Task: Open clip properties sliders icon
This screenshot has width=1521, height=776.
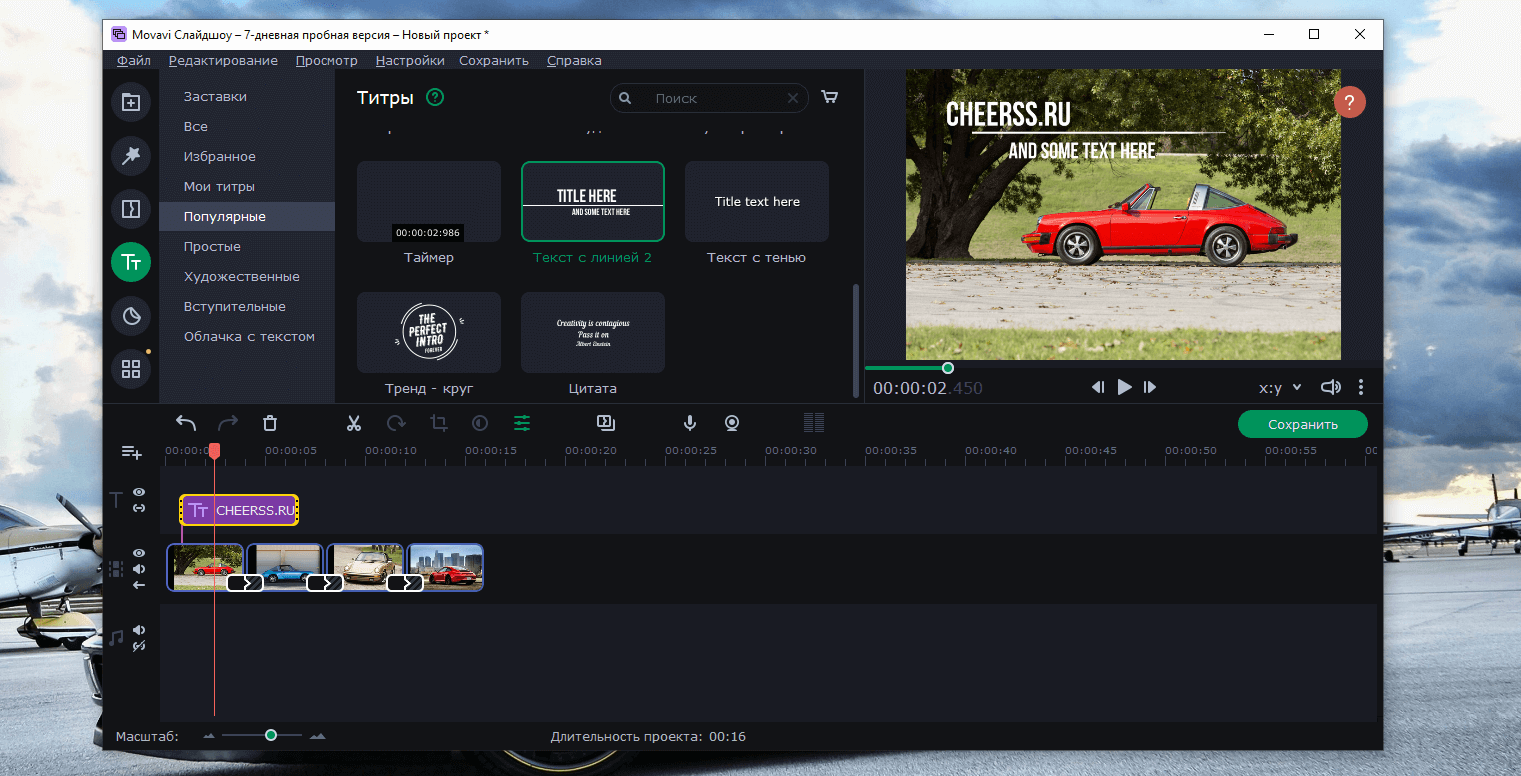Action: click(522, 423)
